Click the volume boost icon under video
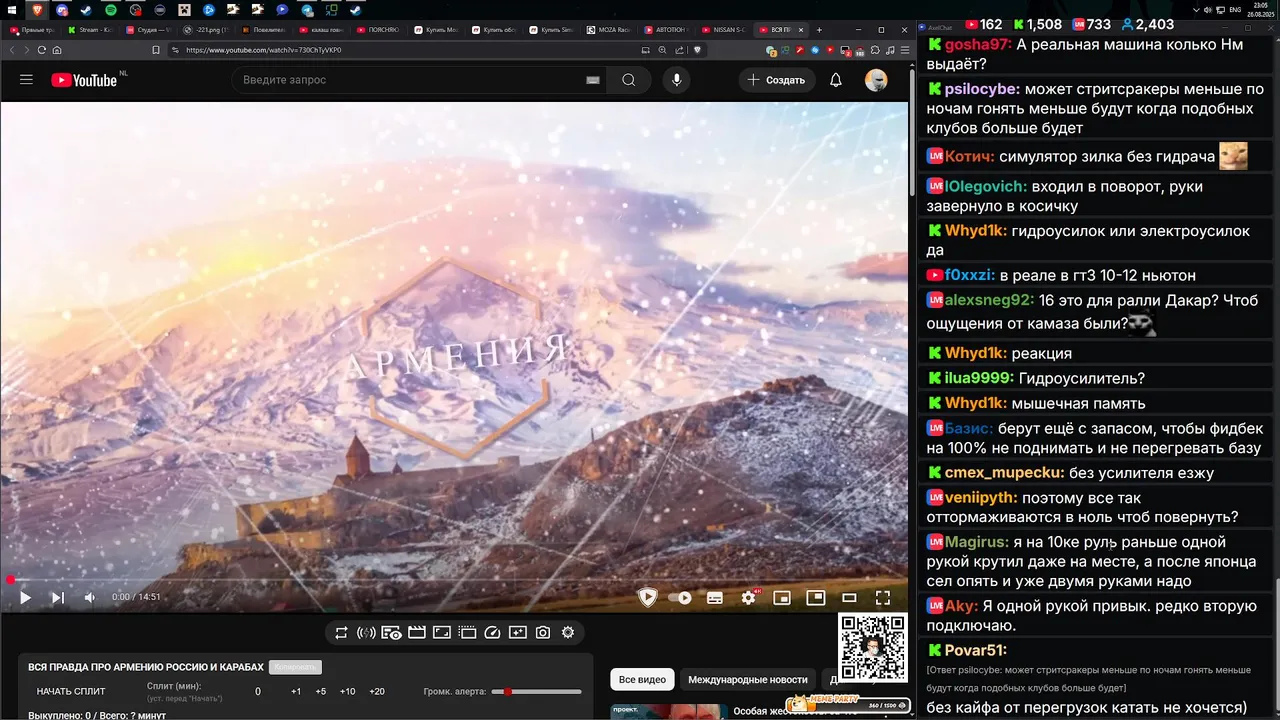The width and height of the screenshot is (1280, 720). (366, 633)
